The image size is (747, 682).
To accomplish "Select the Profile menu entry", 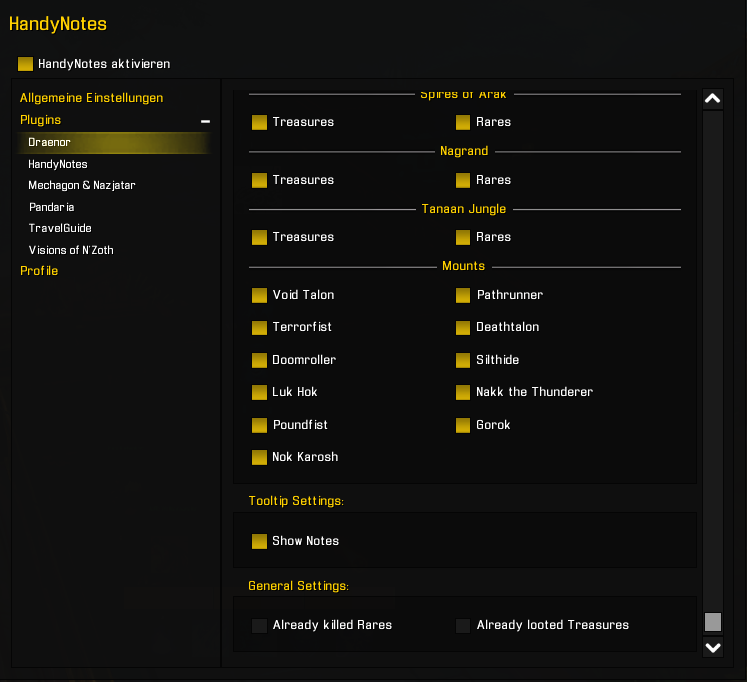I will [39, 271].
